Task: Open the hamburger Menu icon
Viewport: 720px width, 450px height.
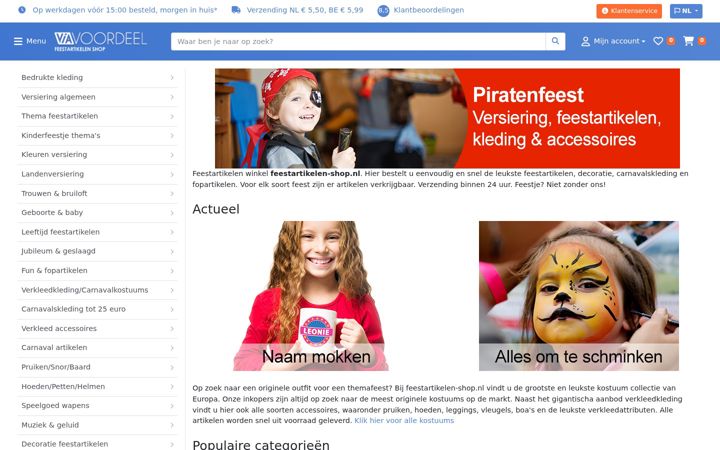Action: [18, 41]
